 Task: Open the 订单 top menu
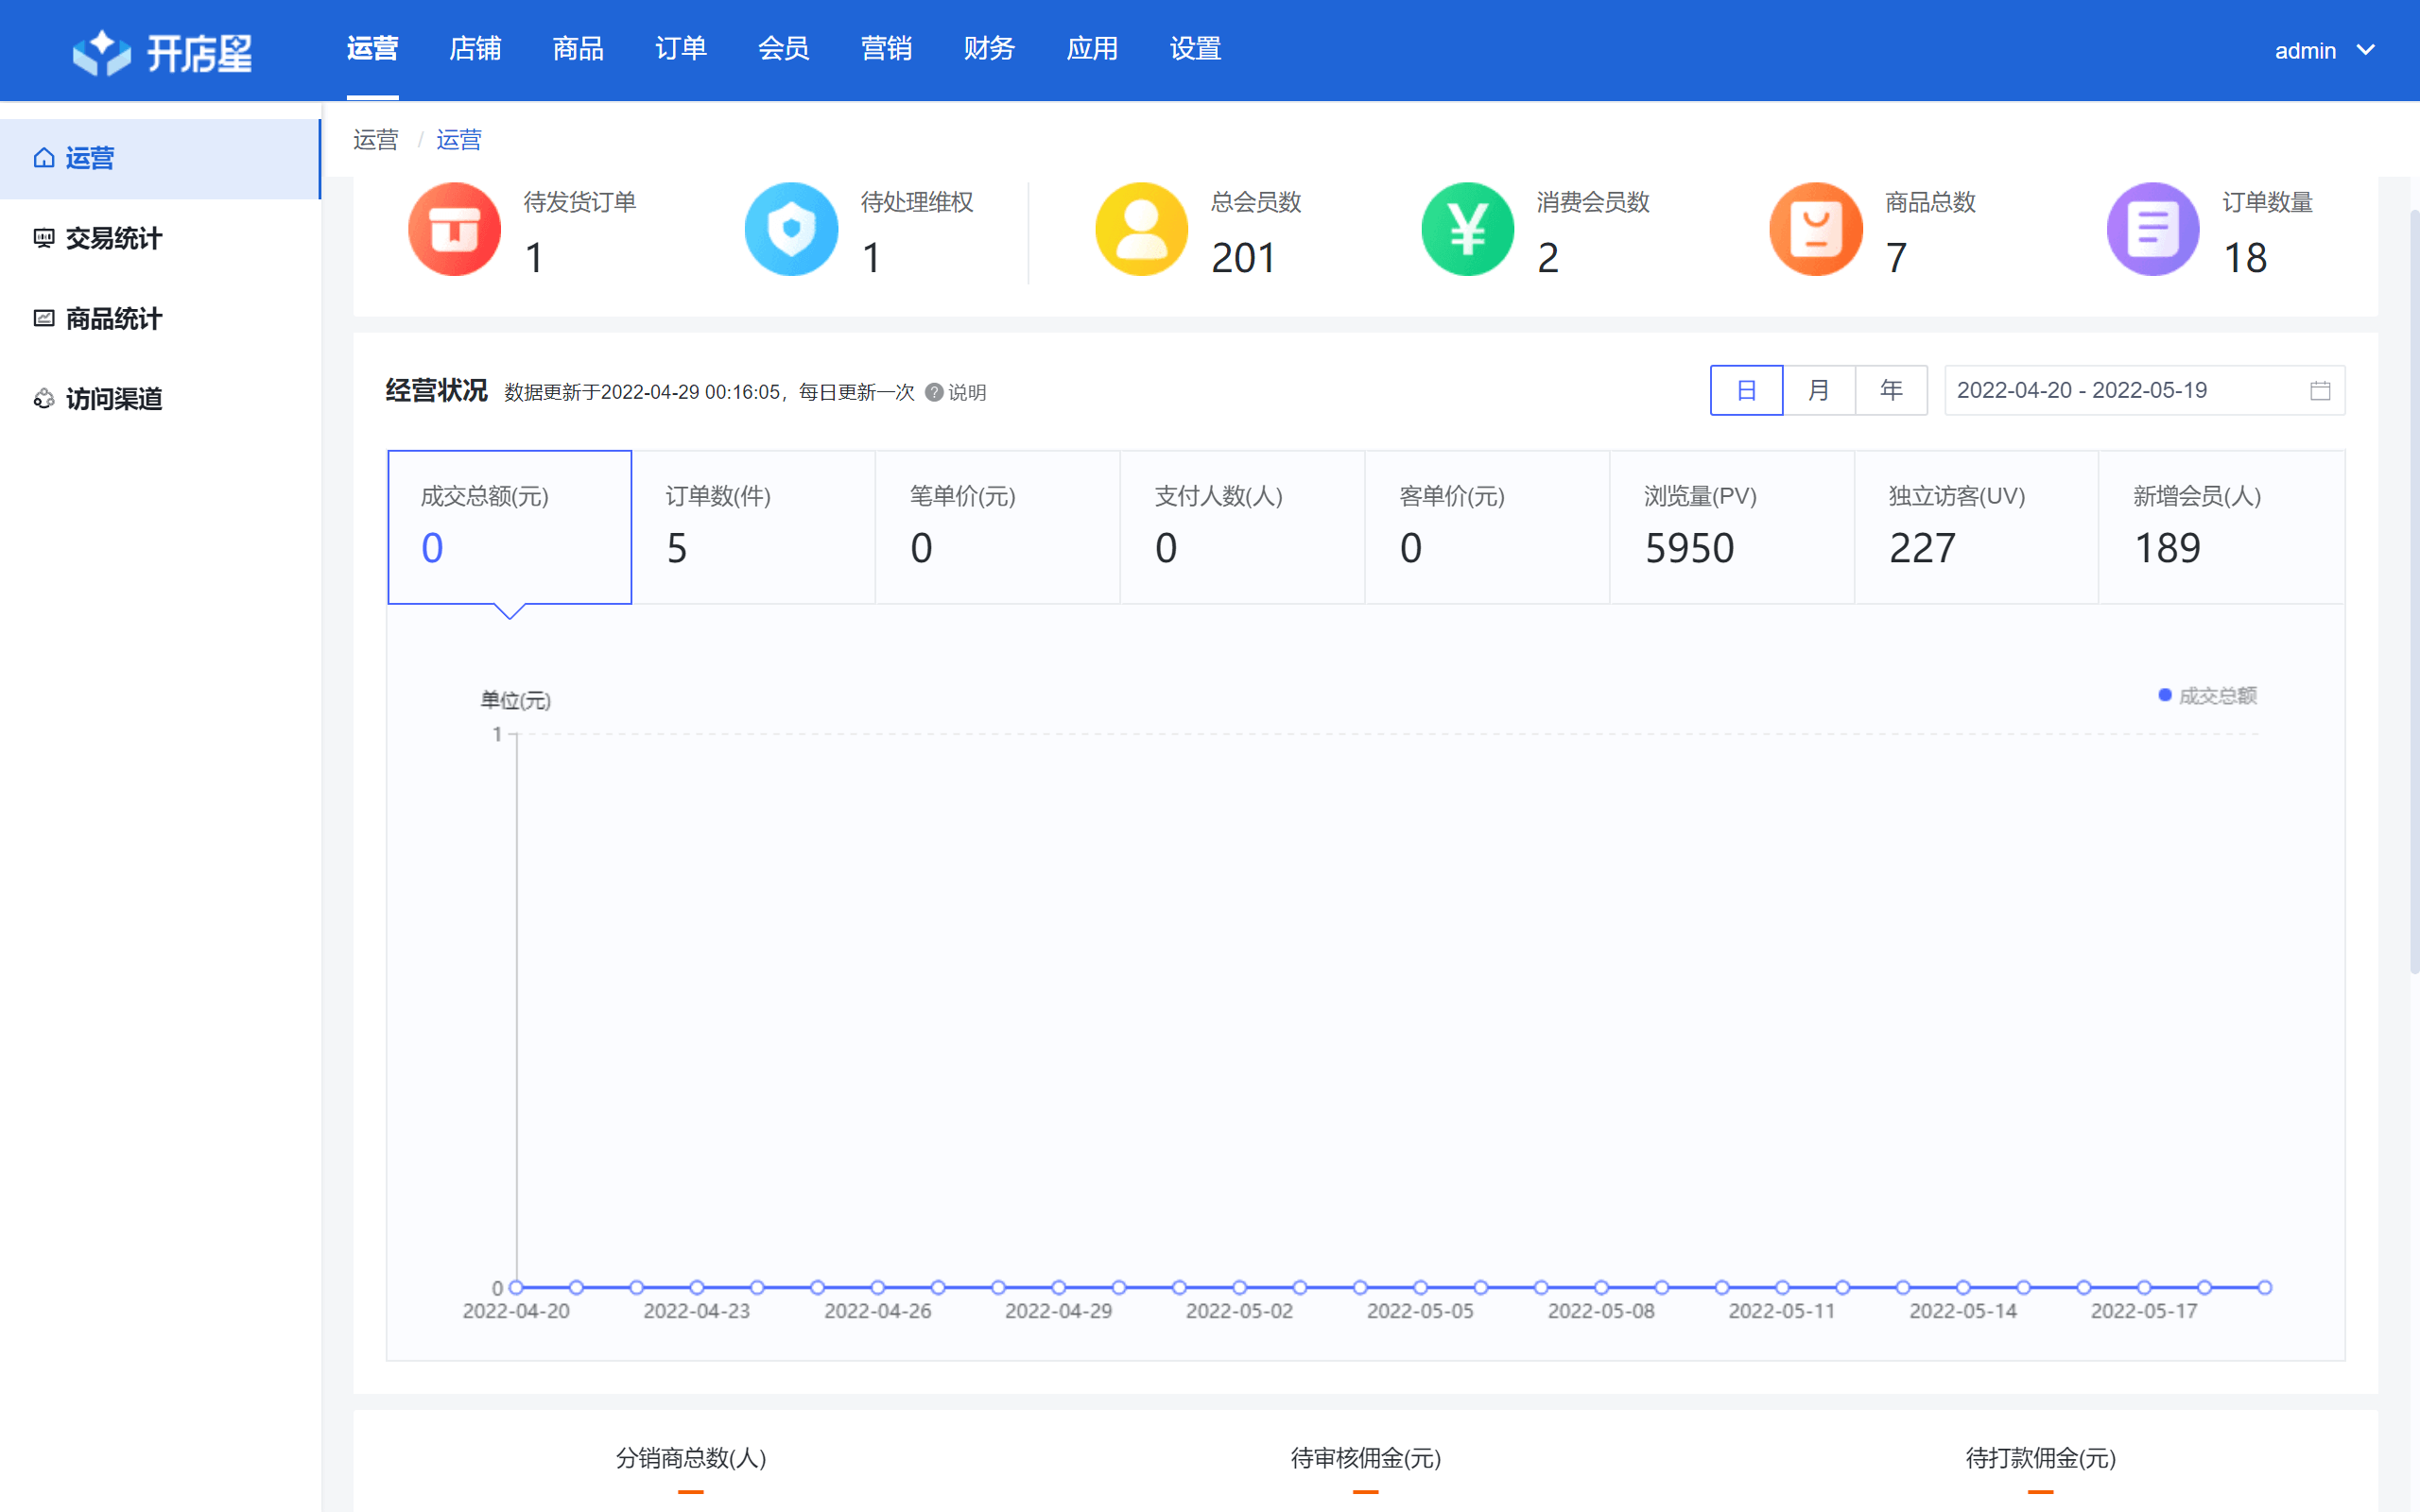pyautogui.click(x=681, y=48)
